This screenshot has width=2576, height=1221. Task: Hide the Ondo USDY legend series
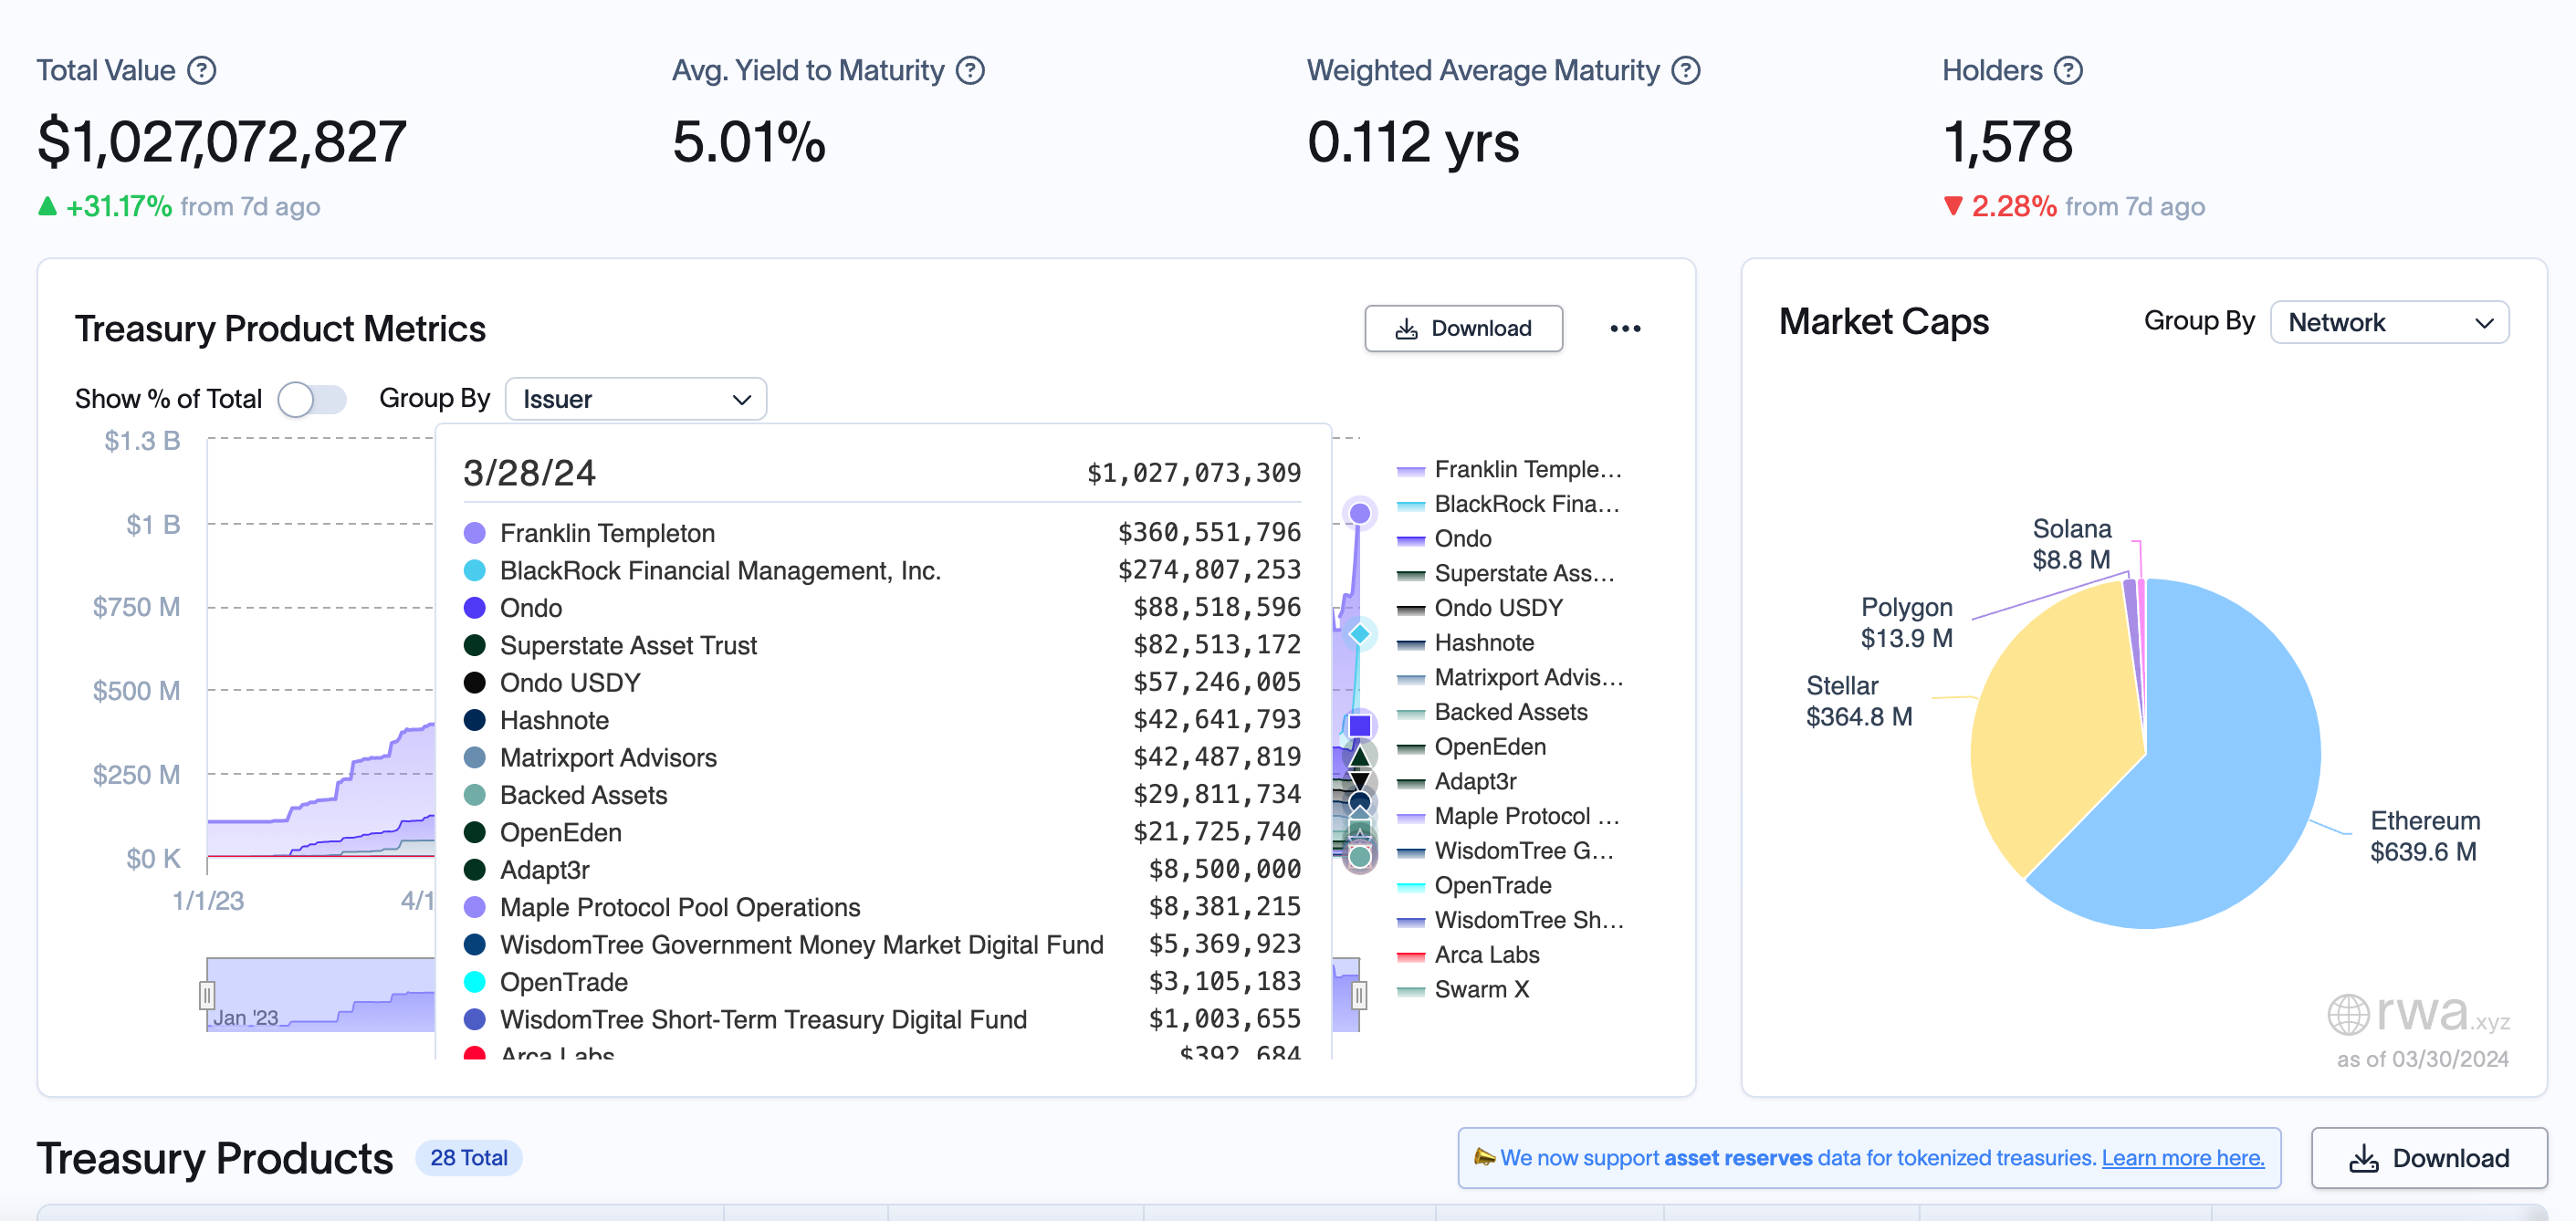pyautogui.click(x=1496, y=608)
